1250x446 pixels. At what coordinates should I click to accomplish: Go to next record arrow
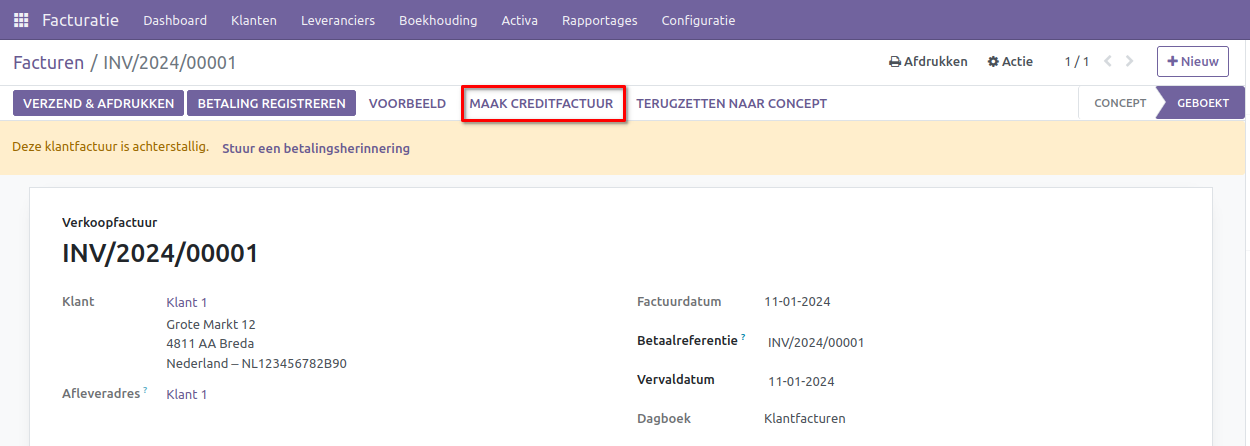coord(1130,62)
